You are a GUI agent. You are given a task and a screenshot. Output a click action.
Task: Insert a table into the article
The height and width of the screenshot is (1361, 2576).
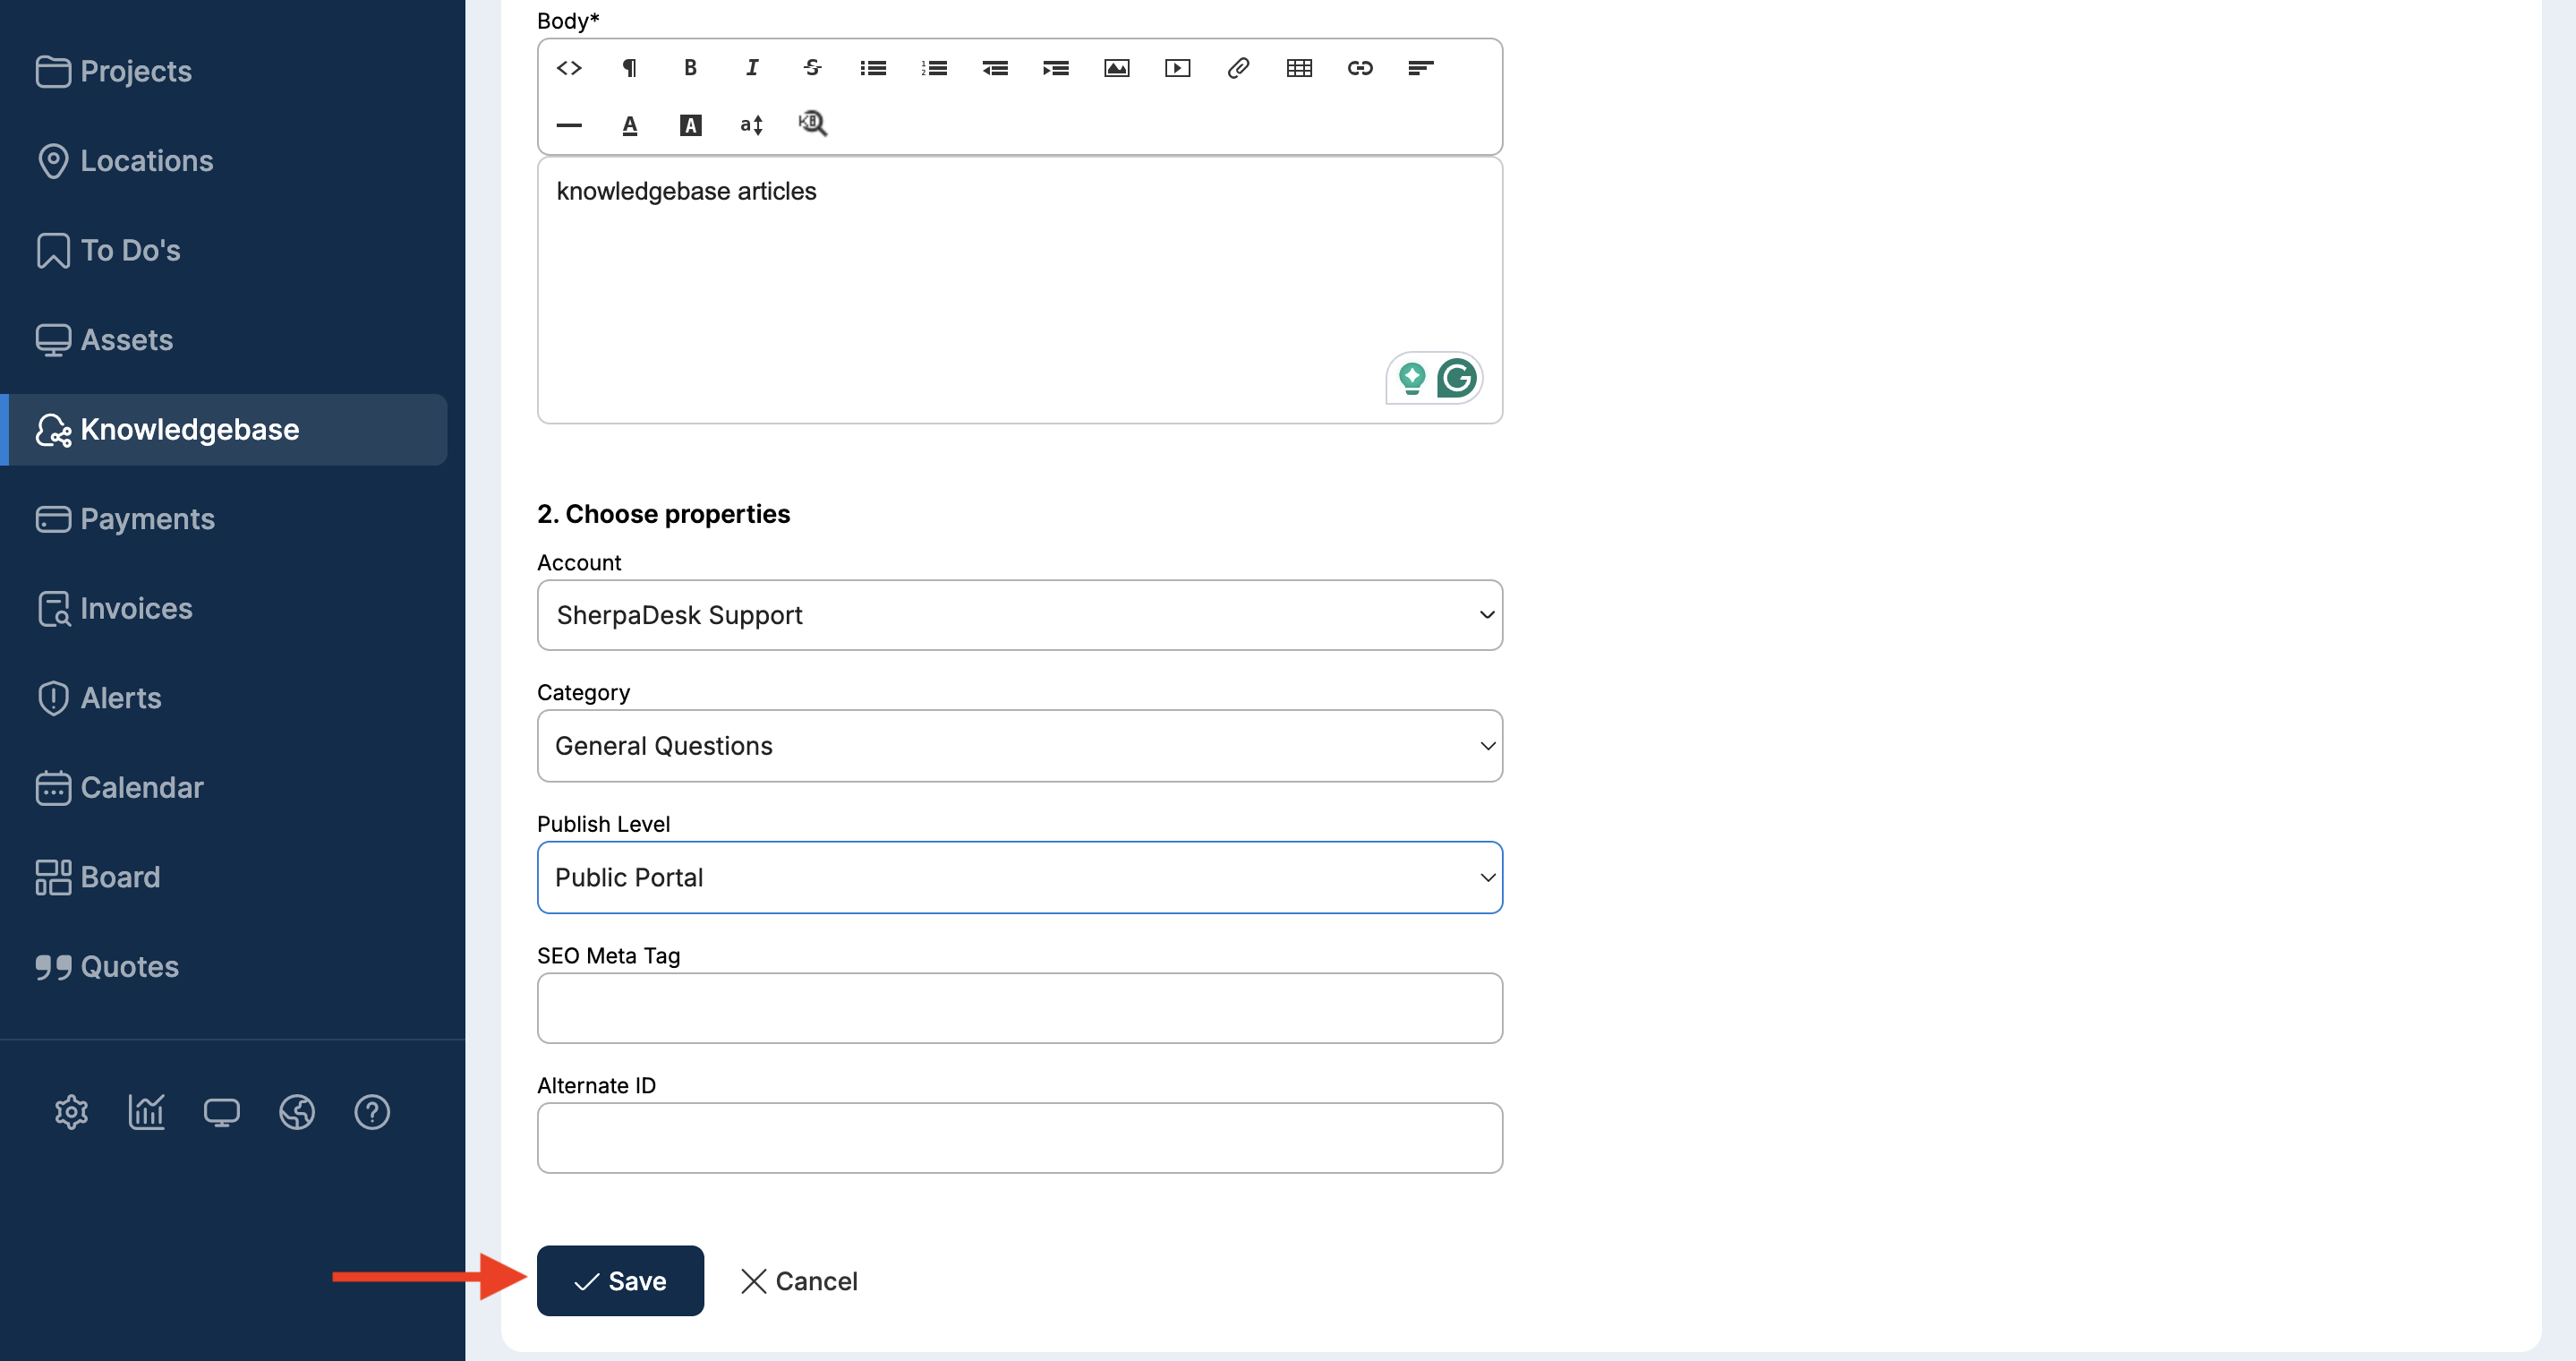click(1299, 68)
